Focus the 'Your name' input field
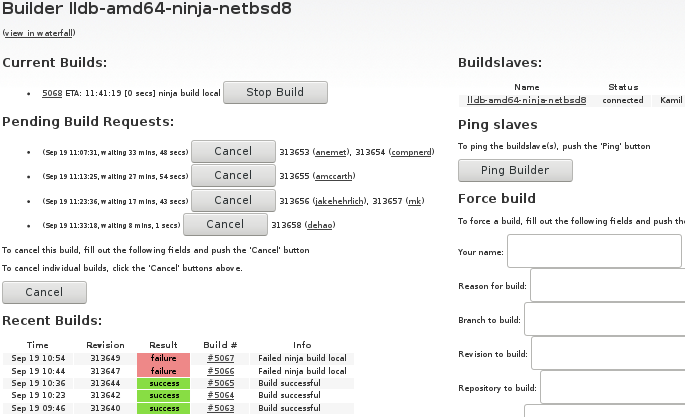The height and width of the screenshot is (417, 685). coord(595,251)
